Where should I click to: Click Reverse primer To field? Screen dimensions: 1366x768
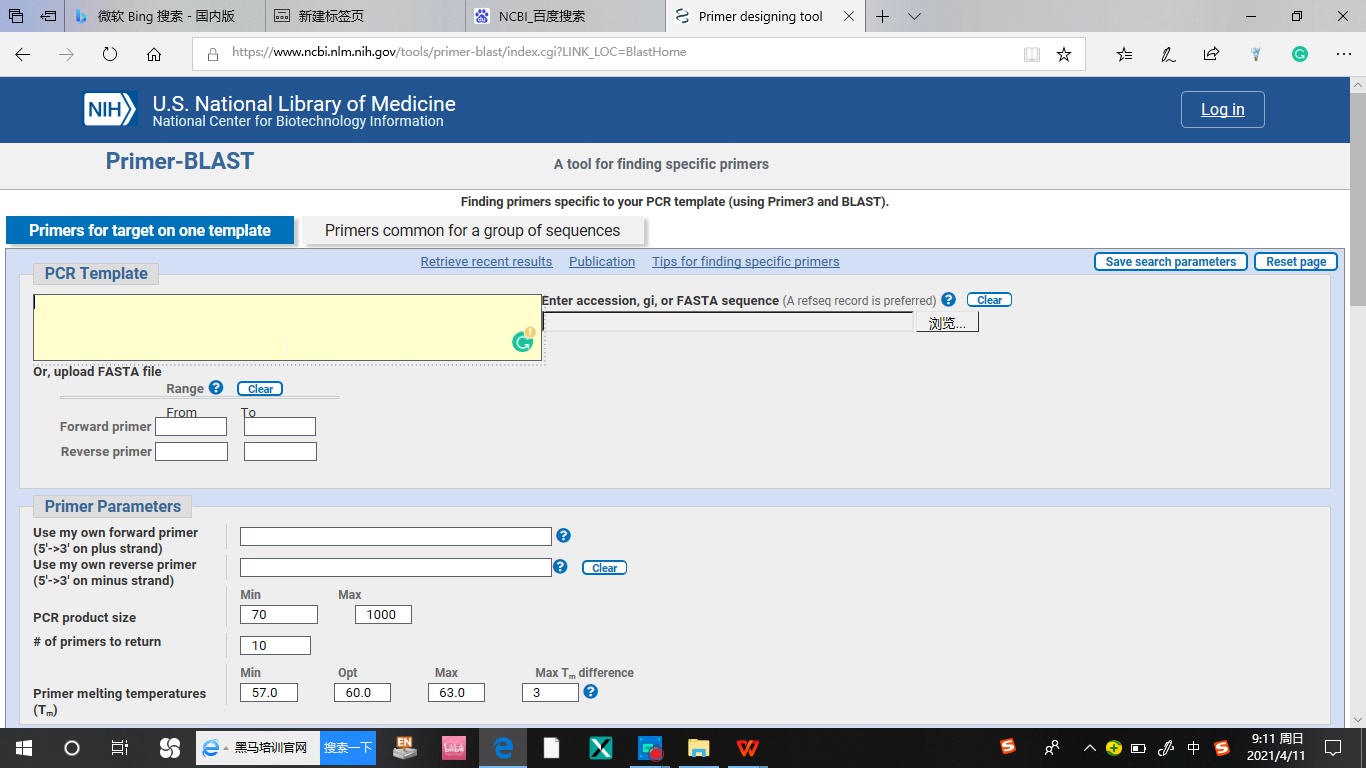[x=280, y=452]
